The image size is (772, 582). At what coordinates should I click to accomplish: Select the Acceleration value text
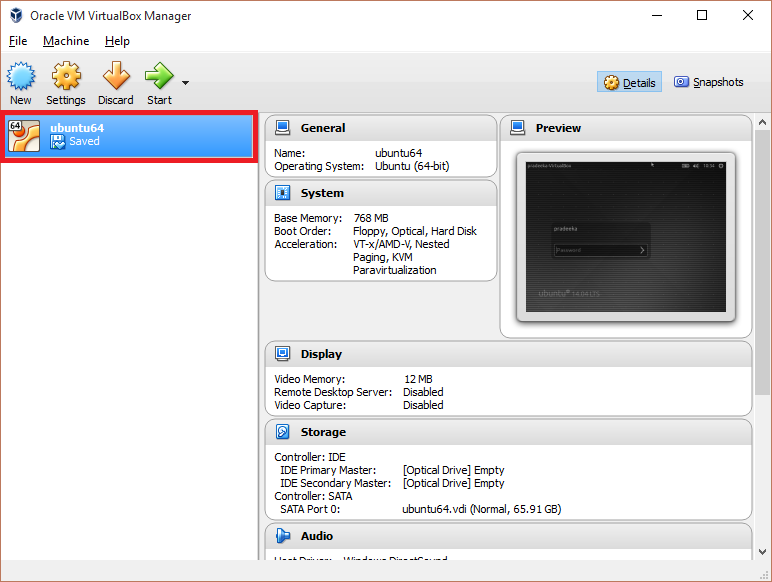point(401,257)
